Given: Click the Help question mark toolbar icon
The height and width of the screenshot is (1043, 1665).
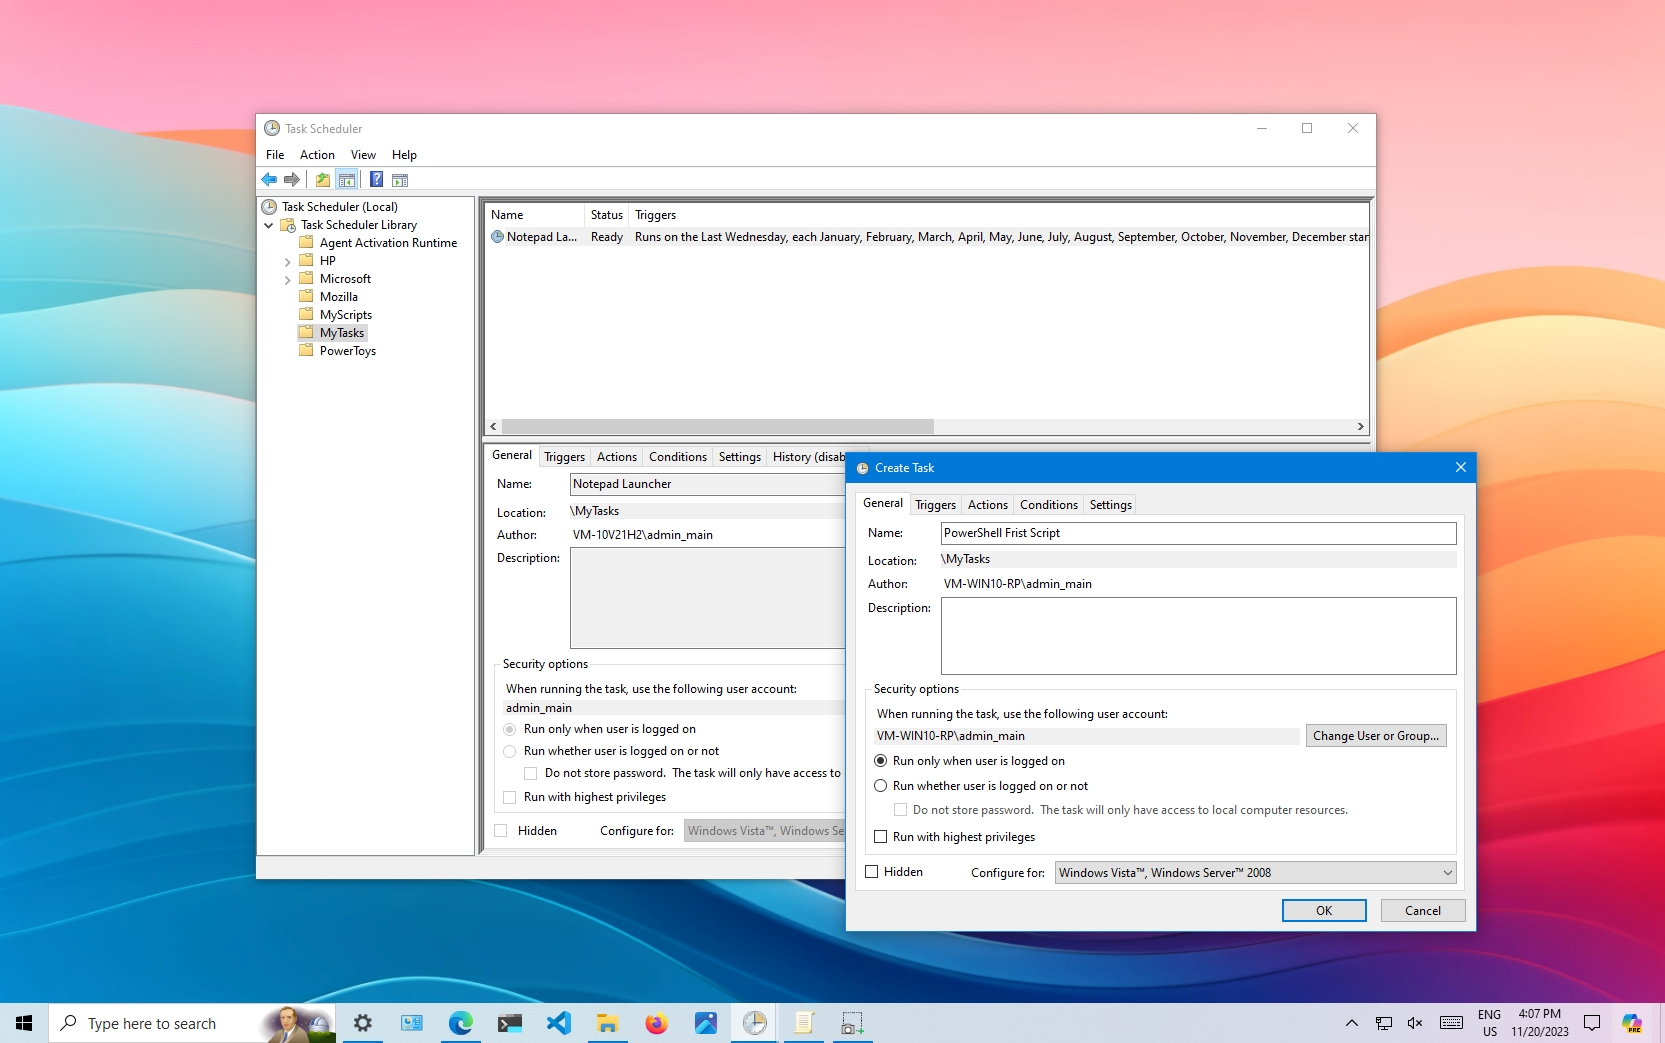Looking at the screenshot, I should [x=376, y=179].
